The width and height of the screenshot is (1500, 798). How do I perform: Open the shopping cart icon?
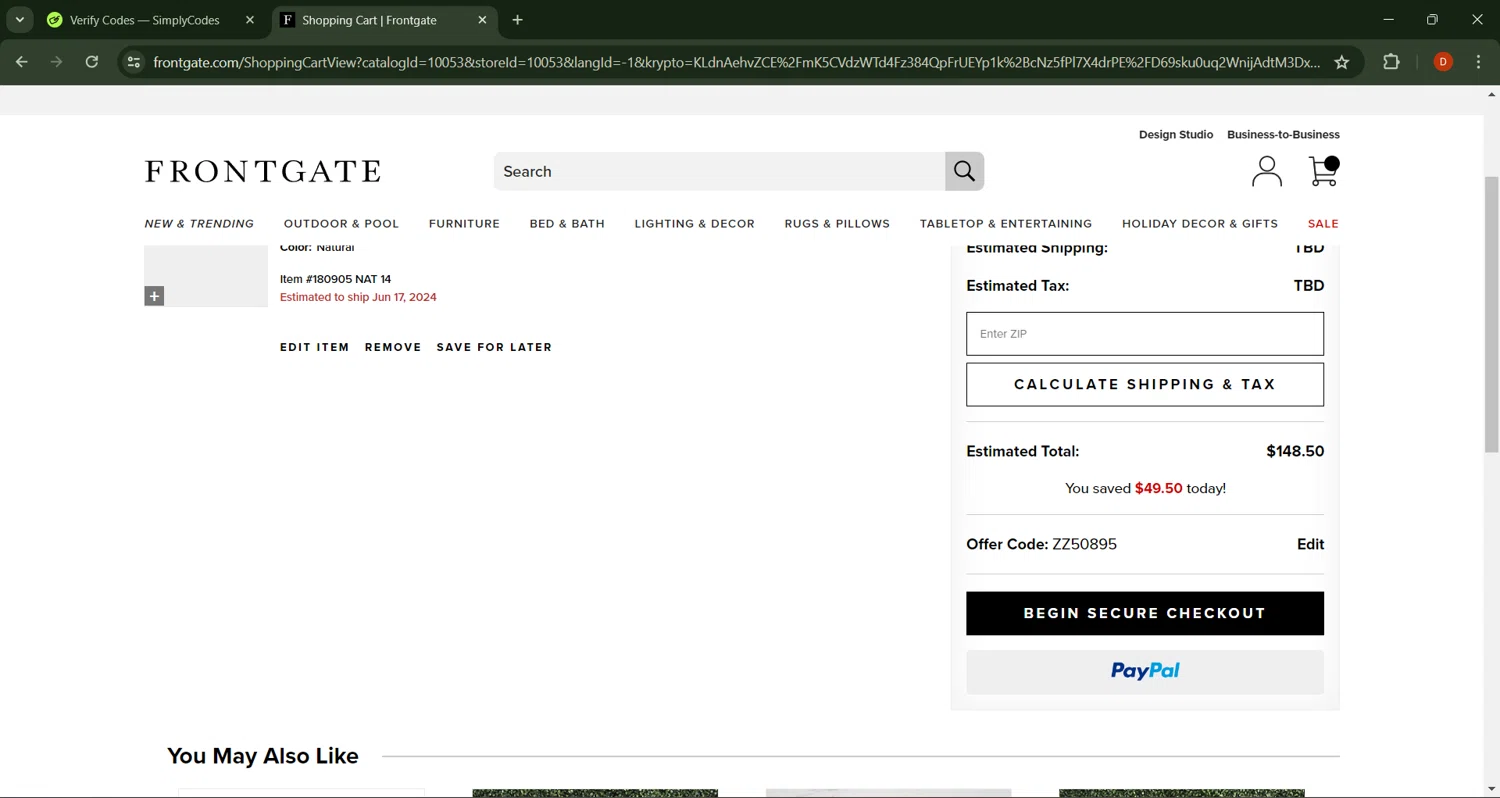coord(1324,171)
